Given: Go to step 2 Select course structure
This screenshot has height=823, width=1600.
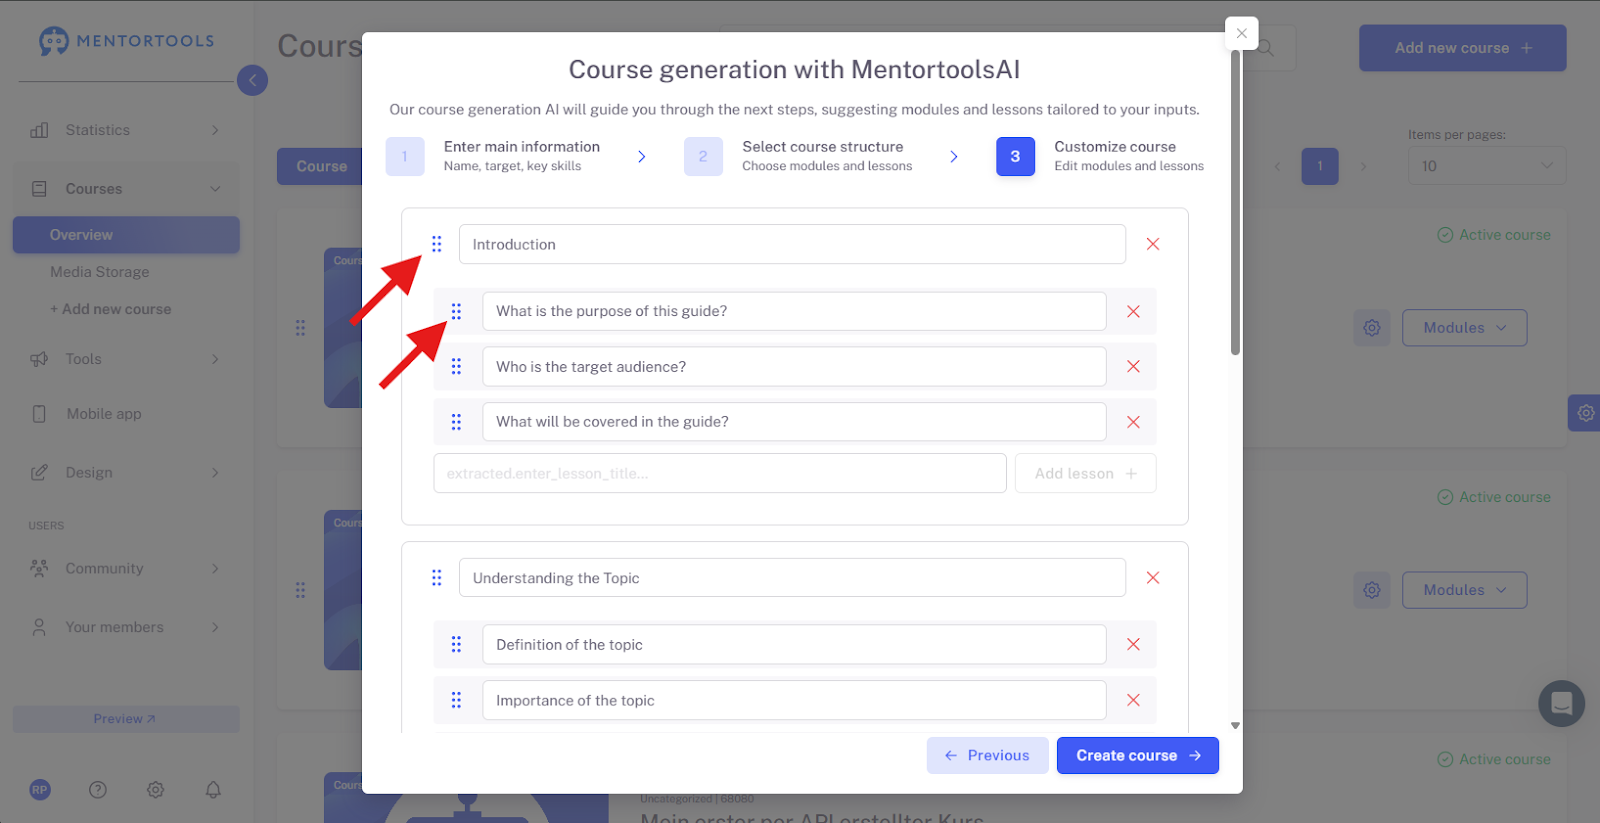Looking at the screenshot, I should point(798,156).
